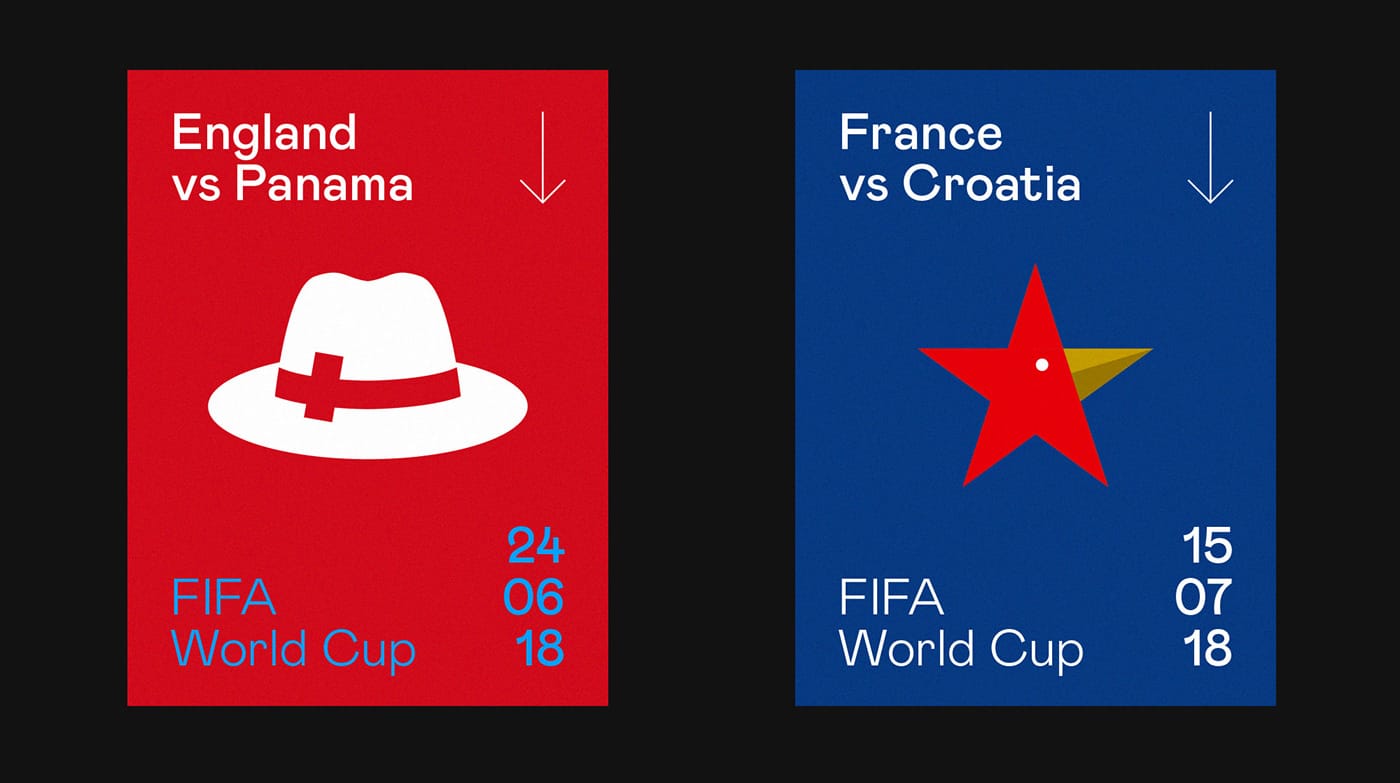The image size is (1400, 783).
Task: Click the white eye dot on star
Action: click(1041, 365)
